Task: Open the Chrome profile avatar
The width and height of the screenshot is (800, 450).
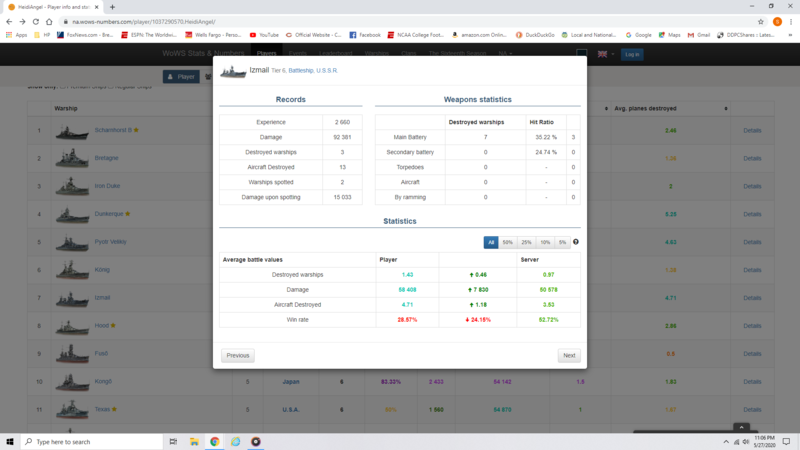Action: (x=777, y=22)
